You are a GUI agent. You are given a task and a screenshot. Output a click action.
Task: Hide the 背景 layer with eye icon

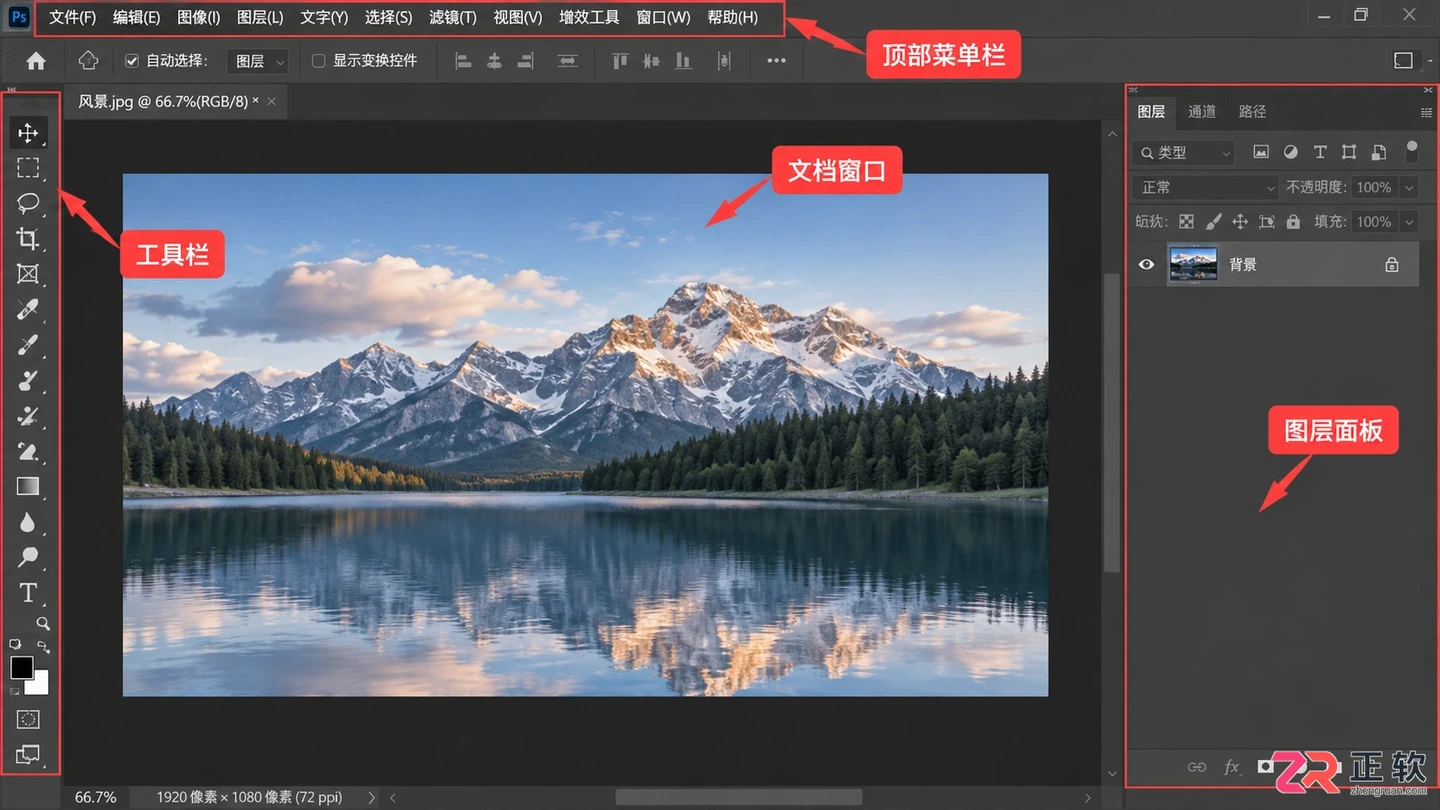click(1146, 265)
